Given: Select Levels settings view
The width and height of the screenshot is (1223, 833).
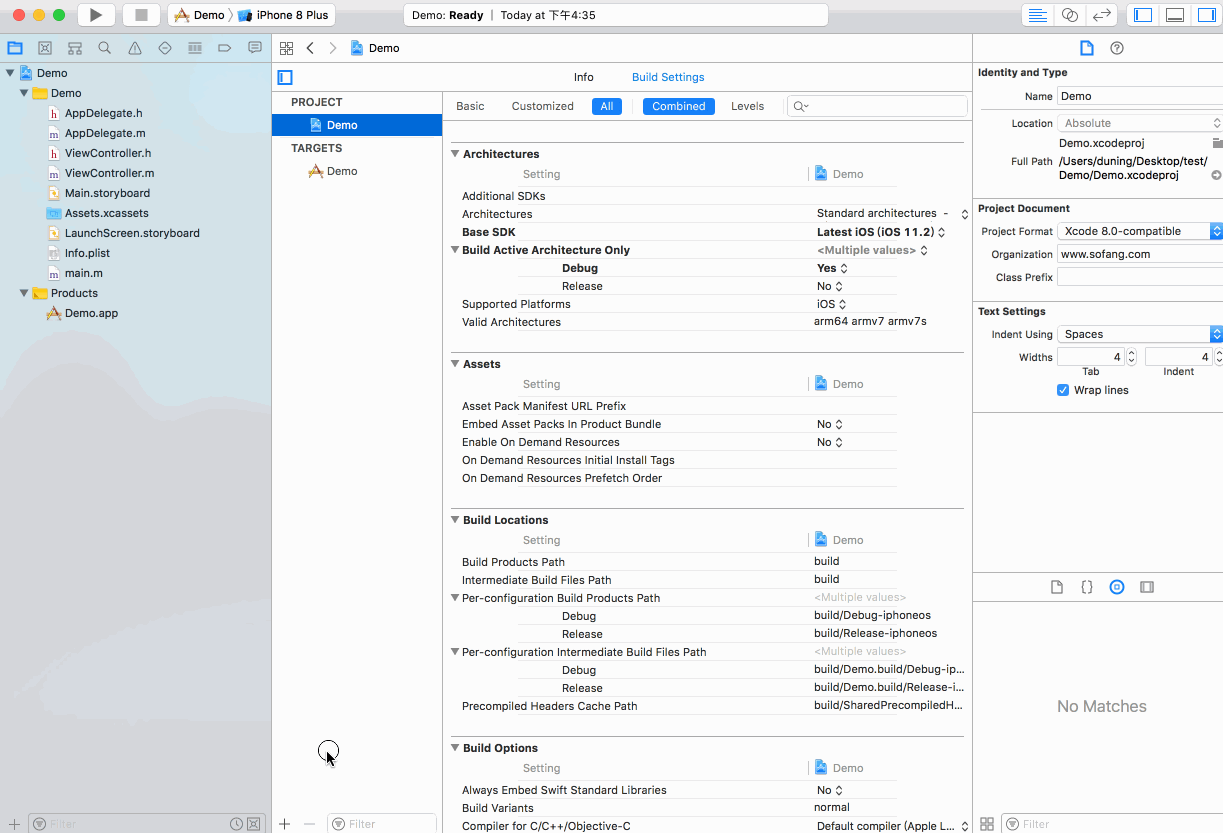Looking at the screenshot, I should (x=747, y=106).
